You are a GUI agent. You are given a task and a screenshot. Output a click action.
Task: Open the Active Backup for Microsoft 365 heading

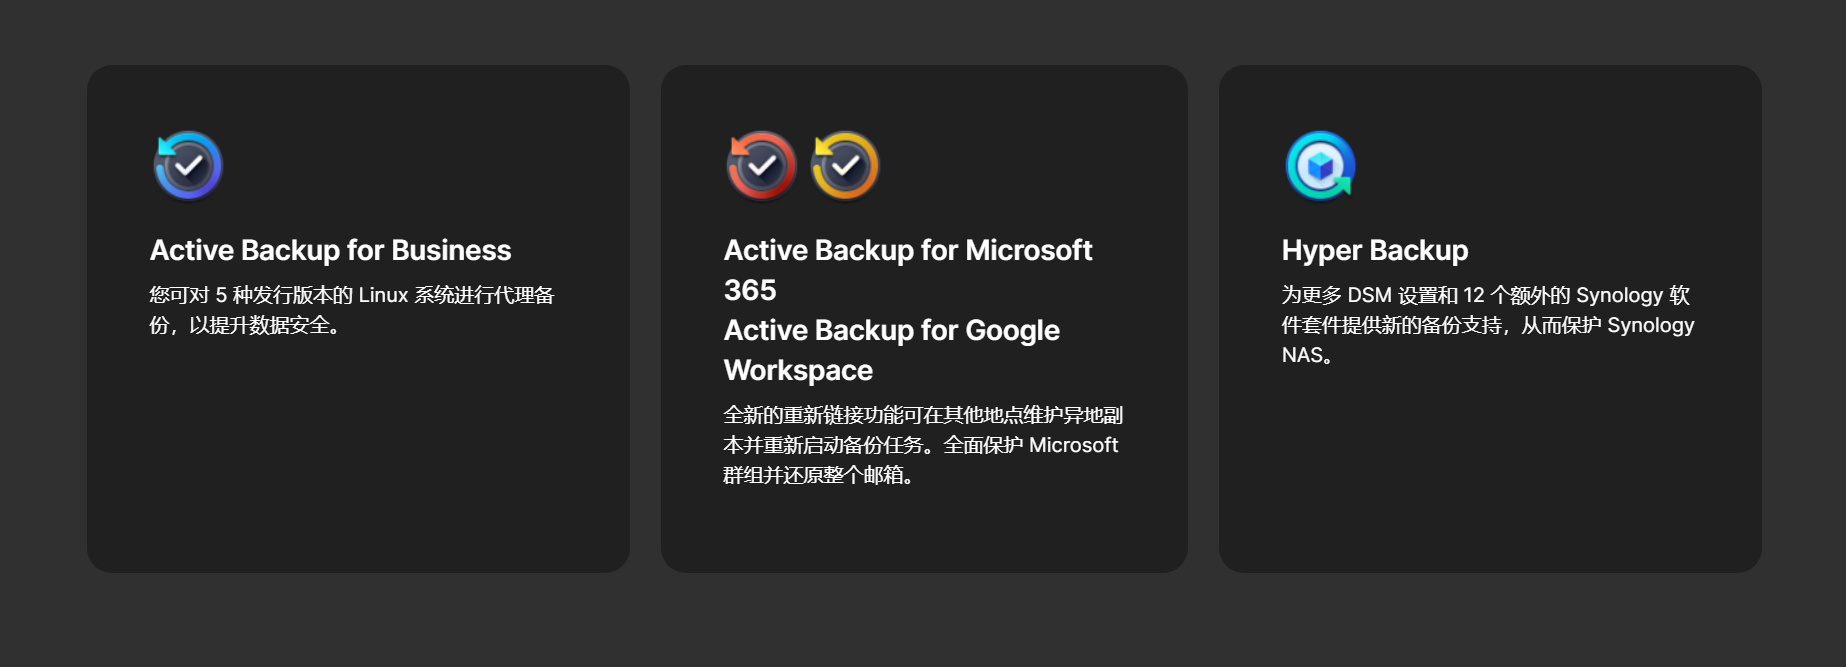[x=907, y=250]
